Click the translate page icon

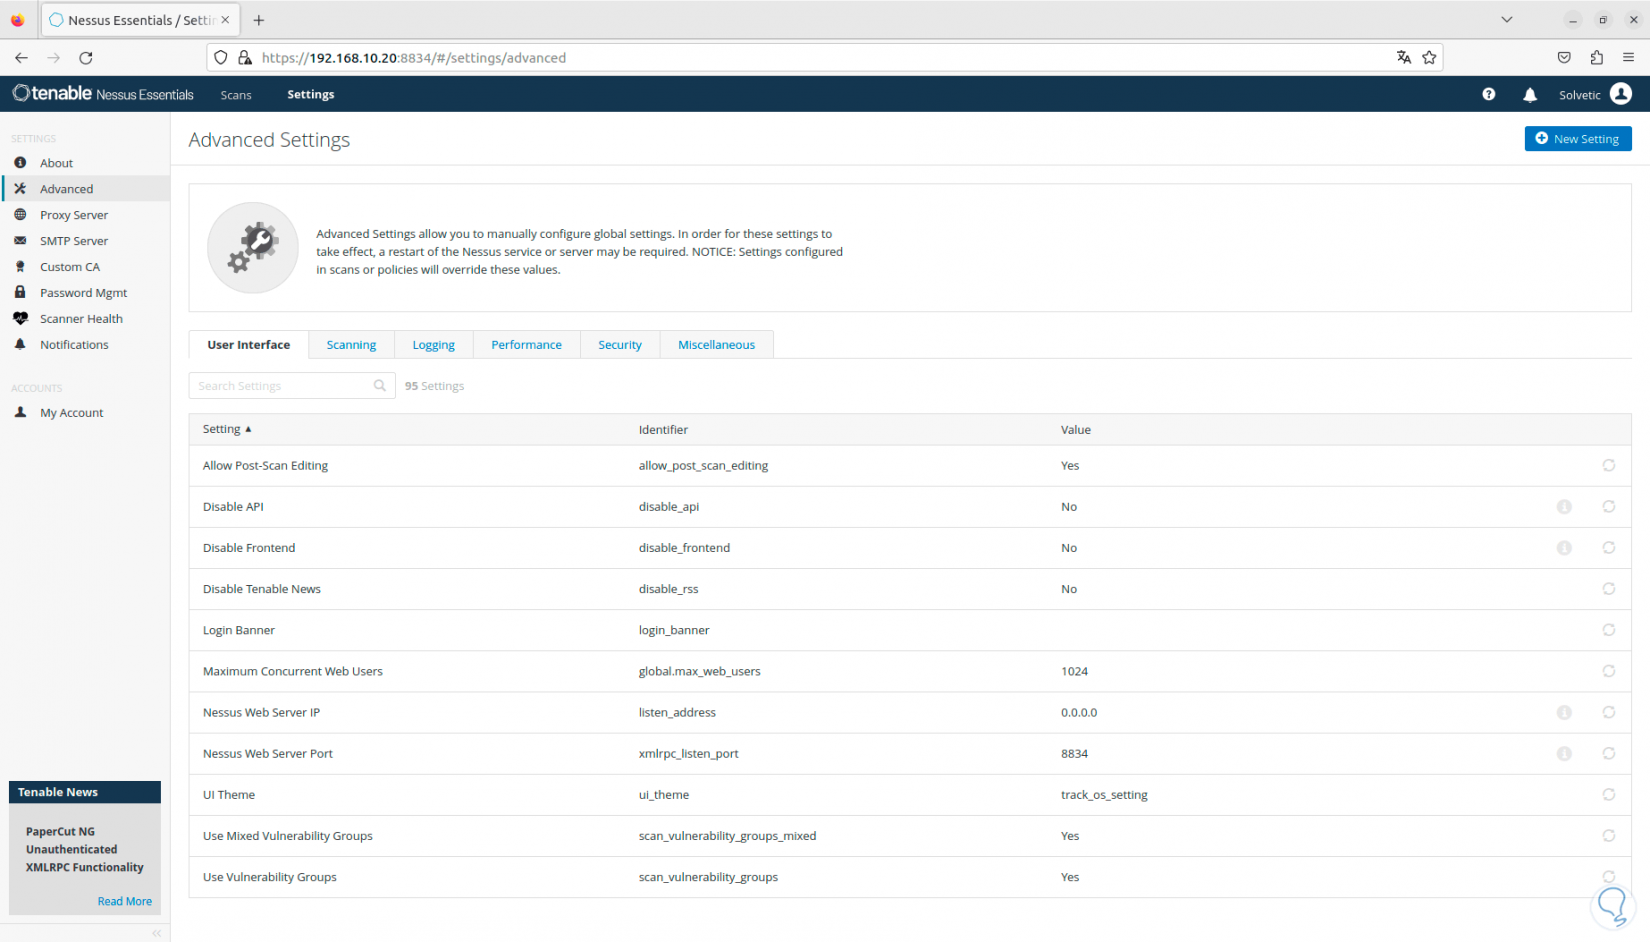point(1404,58)
